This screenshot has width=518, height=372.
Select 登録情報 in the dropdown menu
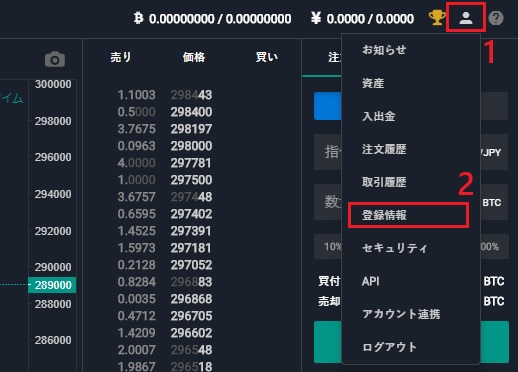[x=384, y=215]
